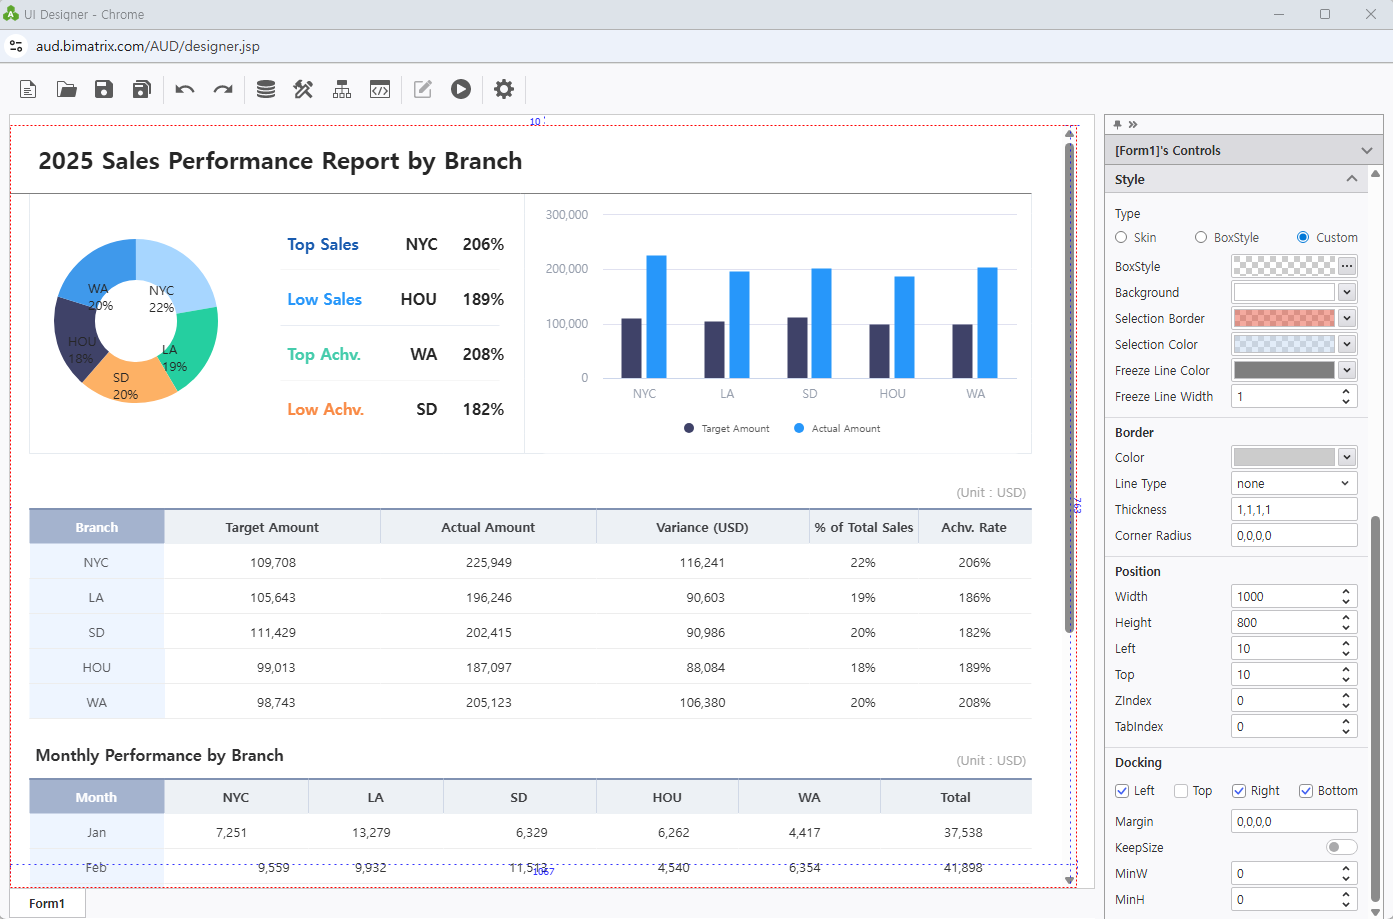The image size is (1393, 919).
Task: Check the Top docking checkbox
Action: click(1181, 791)
